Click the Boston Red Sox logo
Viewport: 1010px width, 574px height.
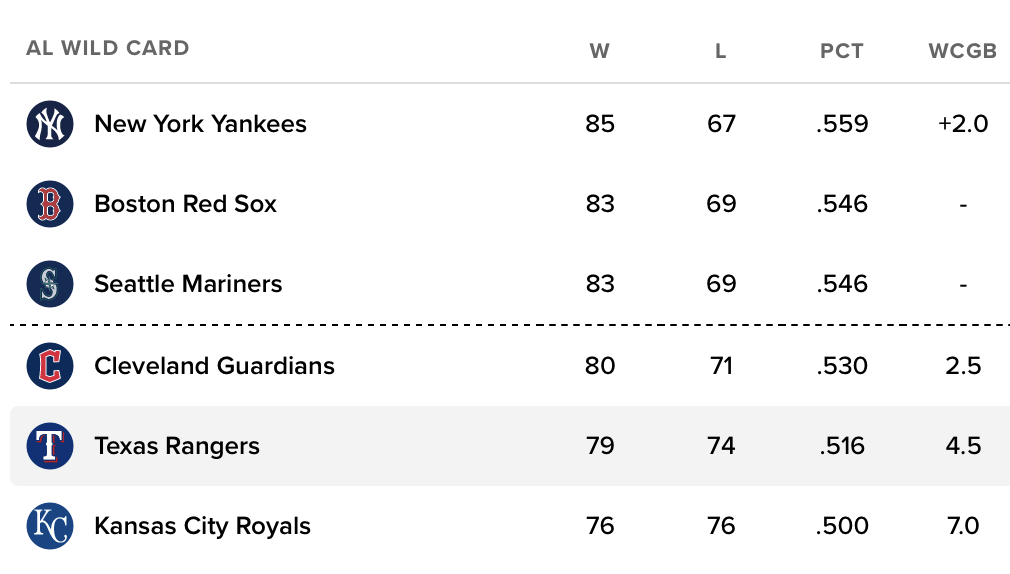(x=50, y=204)
